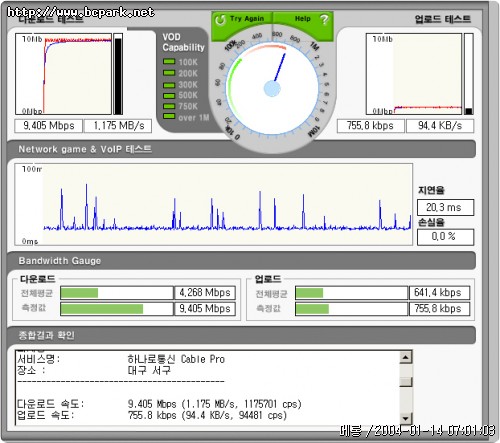This screenshot has width=500, height=443.
Task: Click the download speed result line in summary
Action: point(159,404)
